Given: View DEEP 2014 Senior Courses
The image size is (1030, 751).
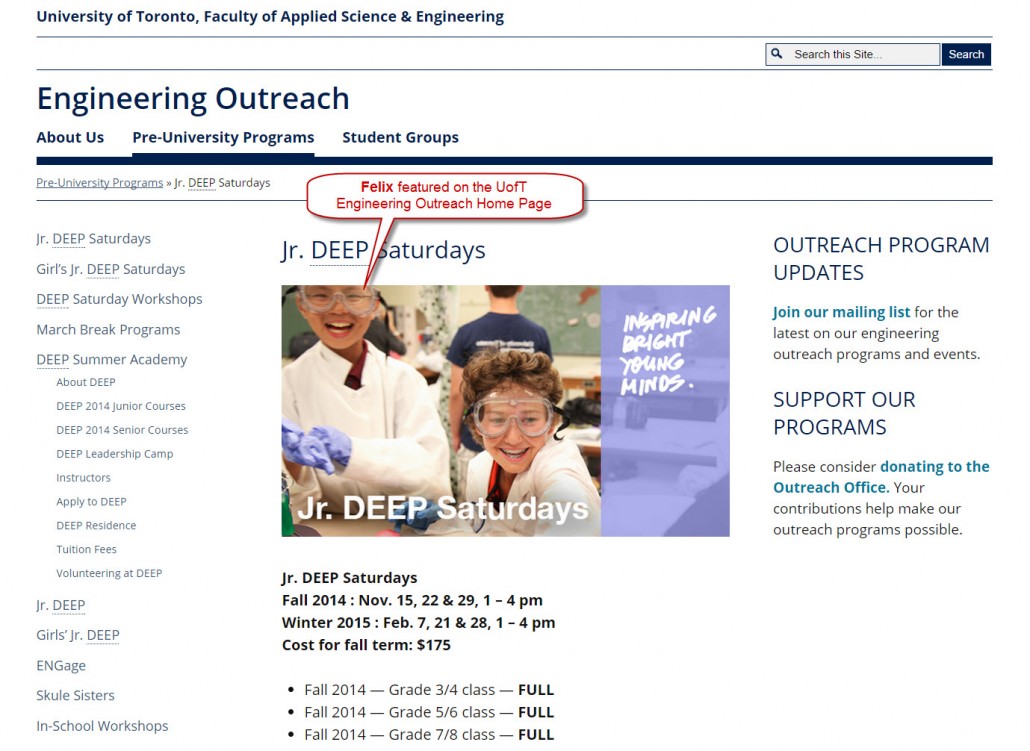Looking at the screenshot, I should coord(122,430).
